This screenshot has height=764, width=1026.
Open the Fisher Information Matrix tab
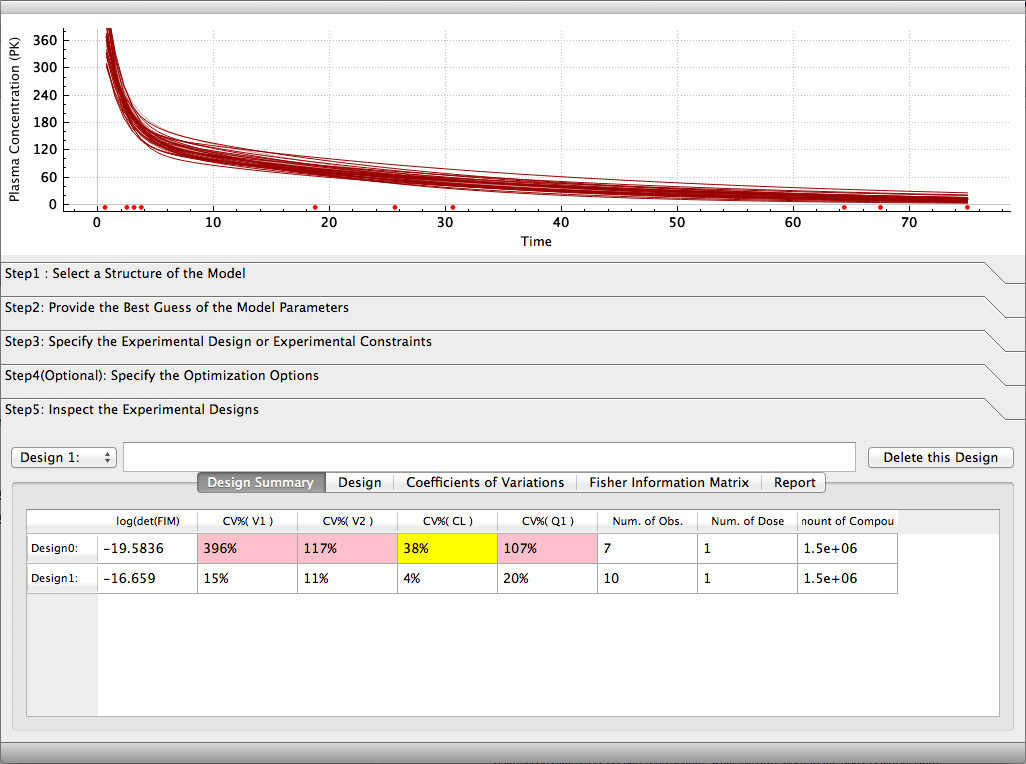669,482
